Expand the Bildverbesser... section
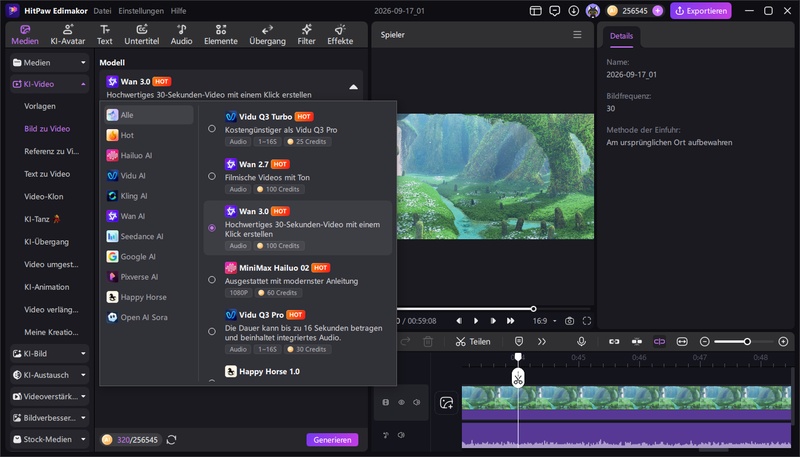800x457 pixels. tap(49, 418)
